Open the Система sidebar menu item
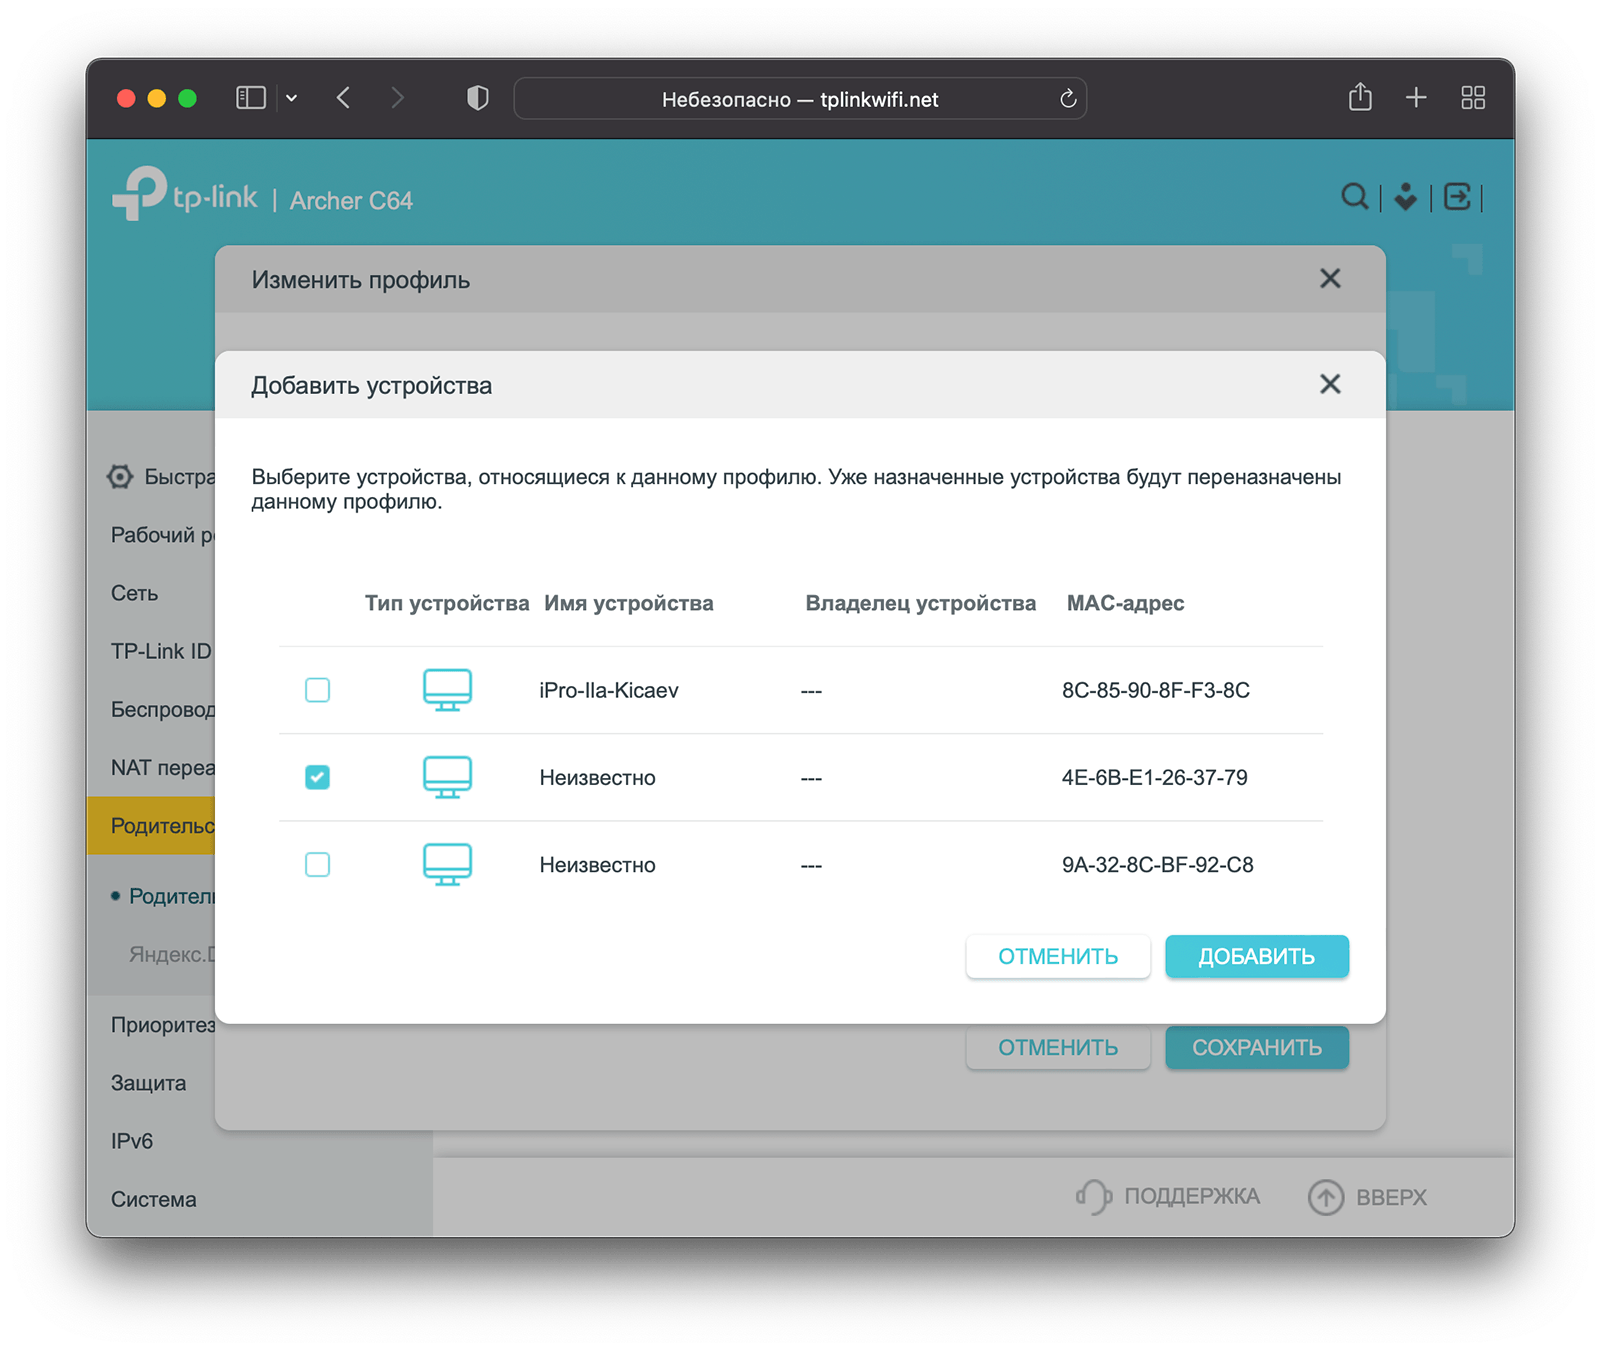The image size is (1600, 1351). 154,1199
